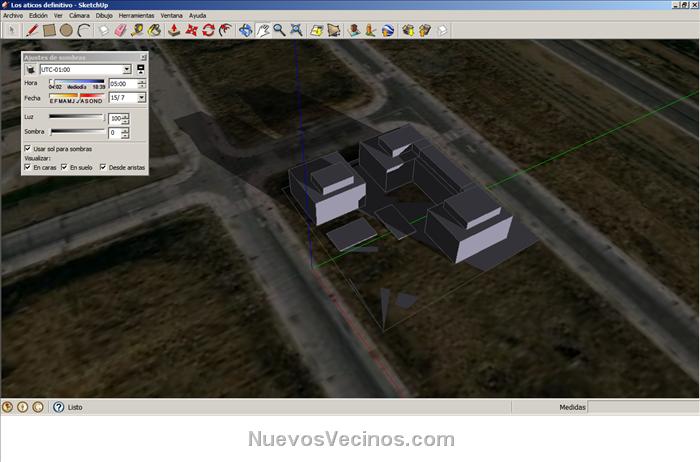Open the Cámara menu
This screenshot has height=462, width=700.
(79, 15)
